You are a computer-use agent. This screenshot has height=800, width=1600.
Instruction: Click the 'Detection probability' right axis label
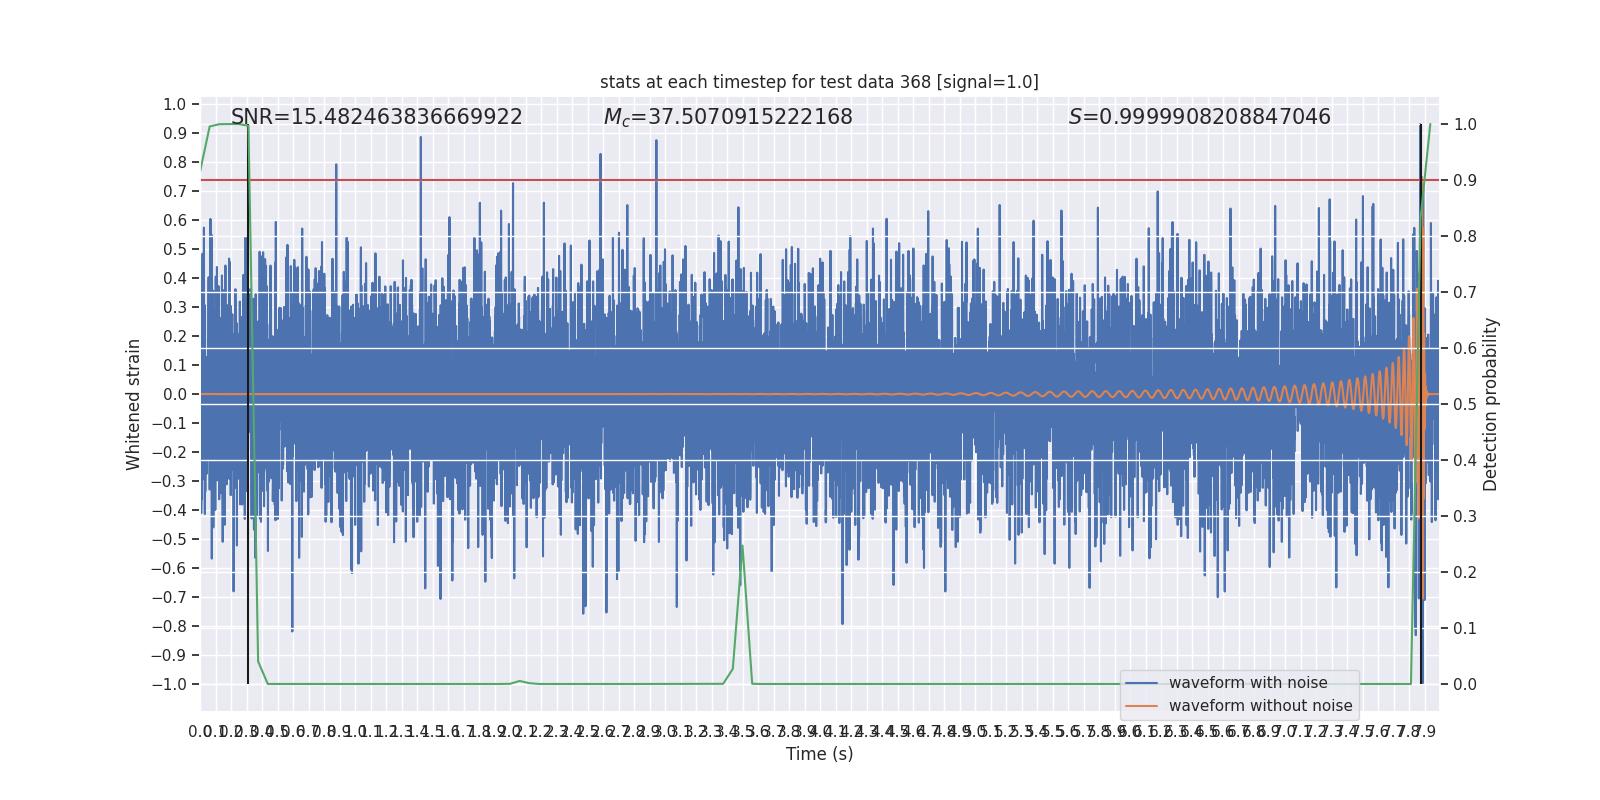pos(1490,404)
